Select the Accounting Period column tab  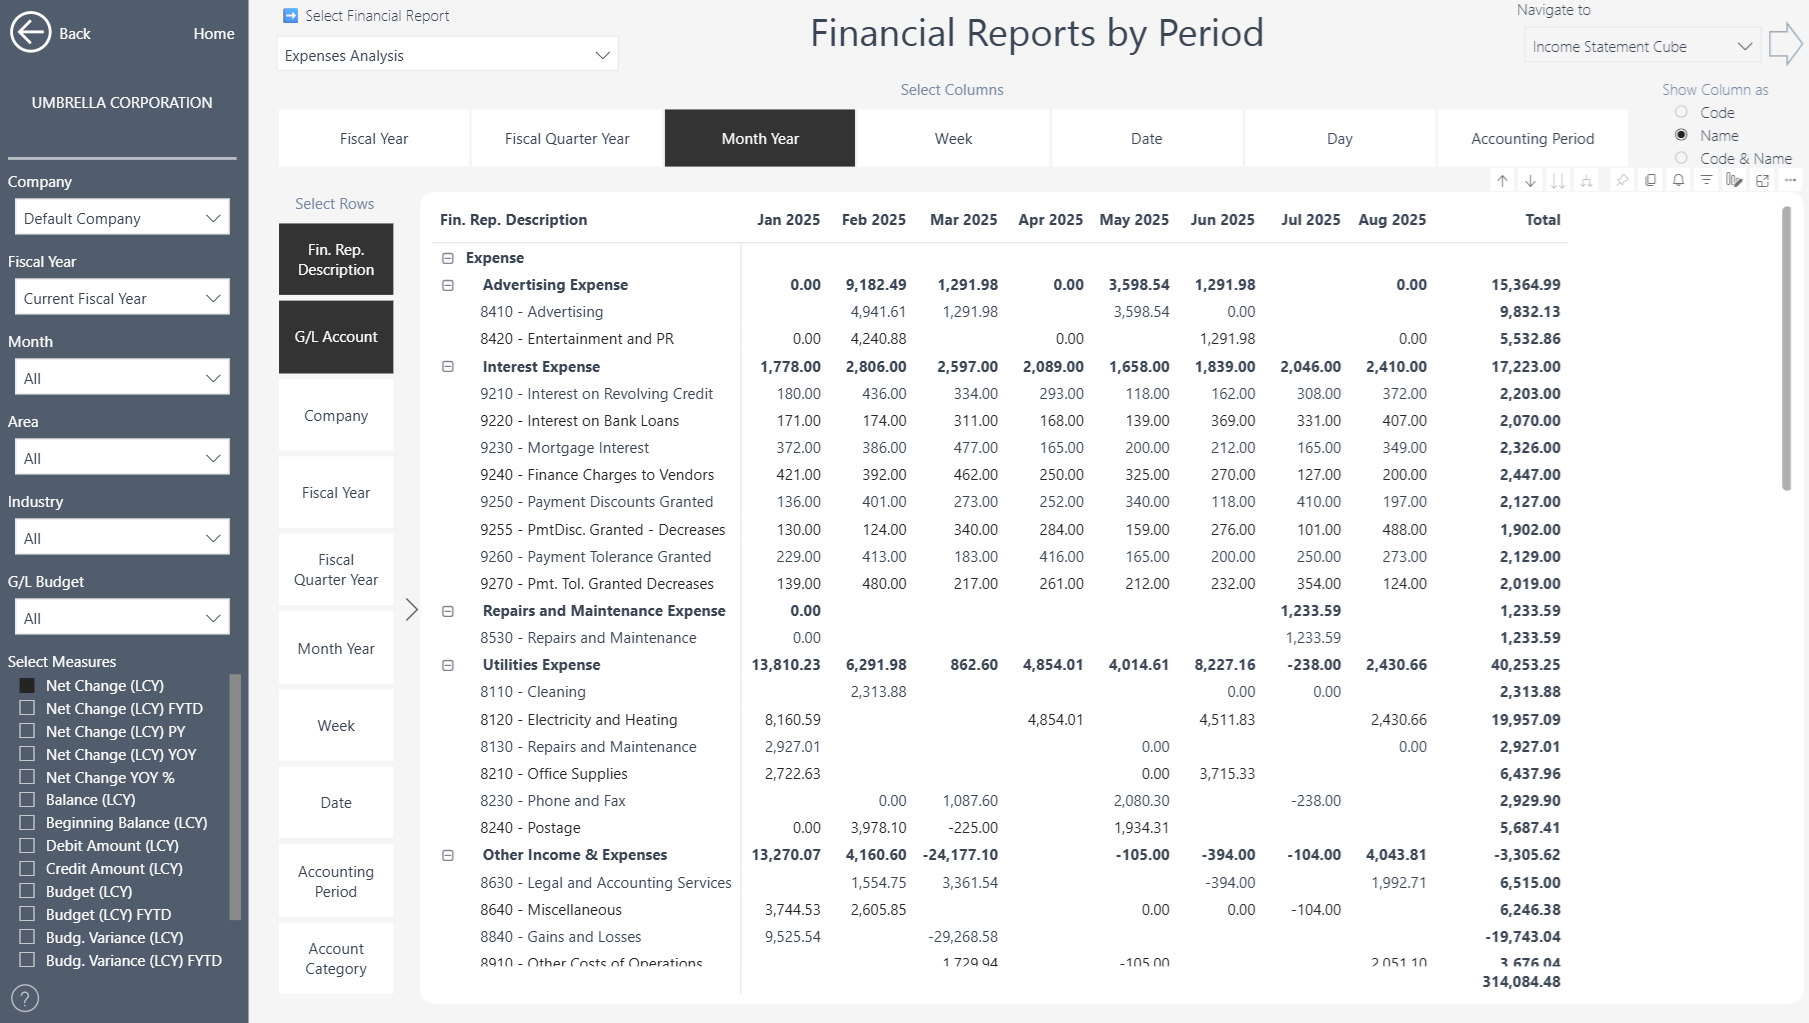click(1532, 138)
